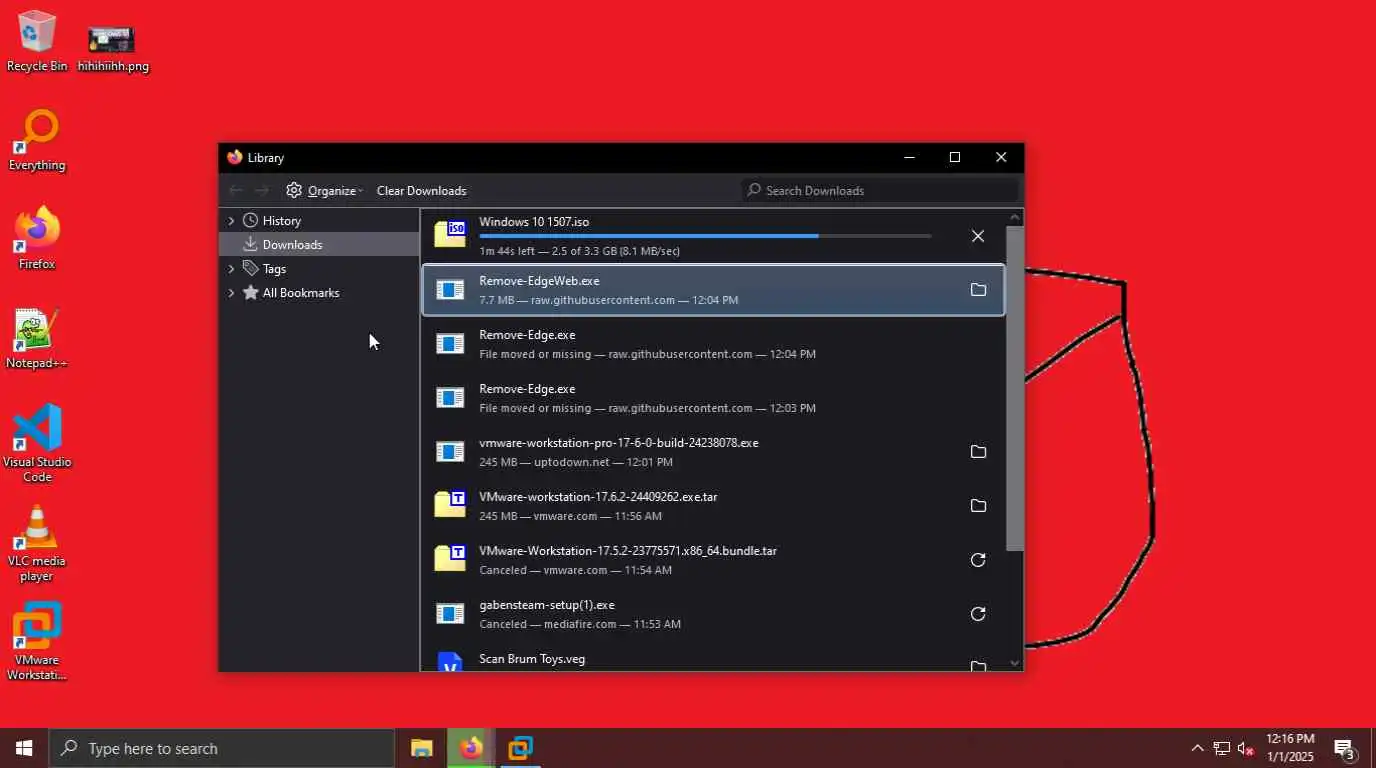Click the Windows 10 1507.iso progress bar
Screen dimensions: 1376x768
[x=705, y=236]
